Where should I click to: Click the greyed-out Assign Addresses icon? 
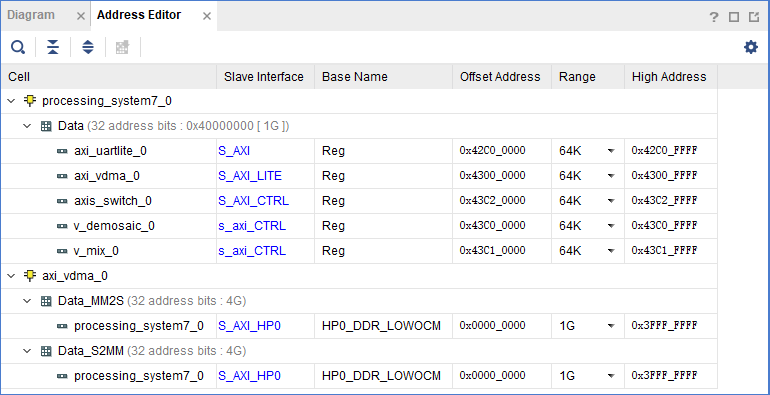coord(122,47)
